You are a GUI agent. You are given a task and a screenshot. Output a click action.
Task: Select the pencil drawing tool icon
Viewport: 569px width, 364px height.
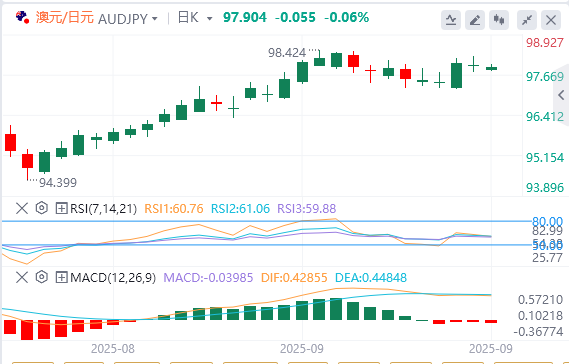(x=475, y=20)
